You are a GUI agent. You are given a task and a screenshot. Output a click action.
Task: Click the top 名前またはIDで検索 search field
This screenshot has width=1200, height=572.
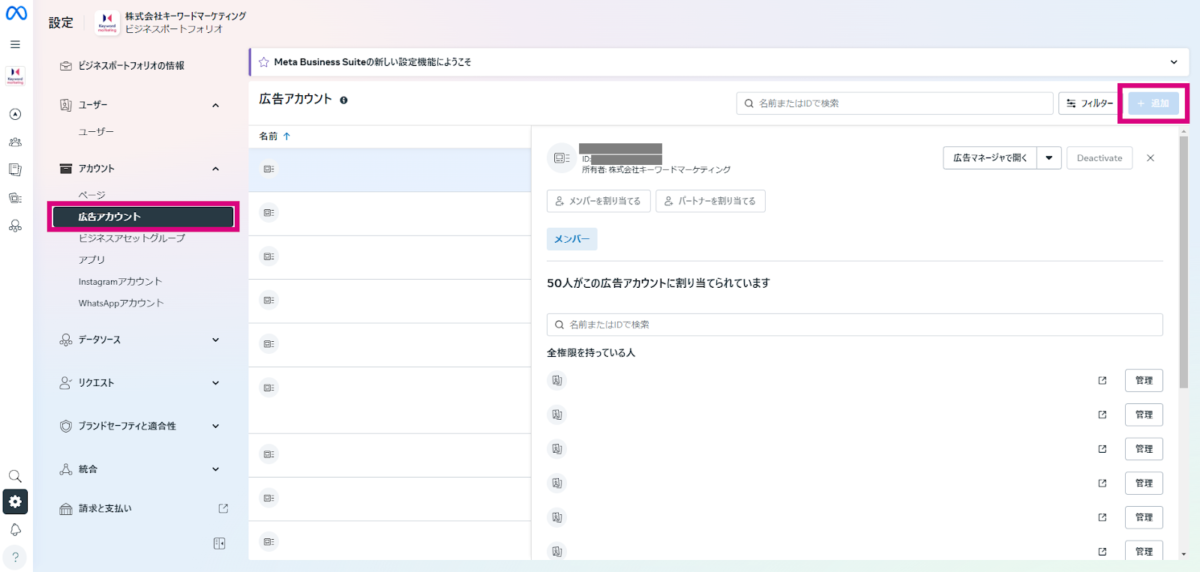(x=895, y=103)
